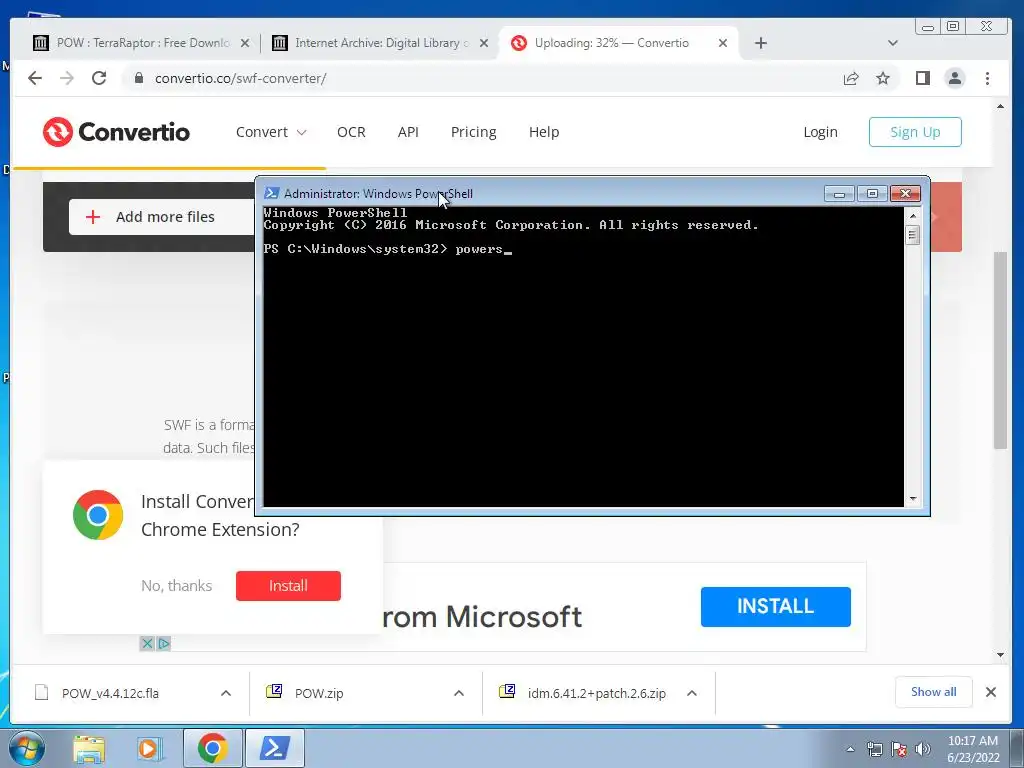Open Action Center flag icon

click(899, 749)
